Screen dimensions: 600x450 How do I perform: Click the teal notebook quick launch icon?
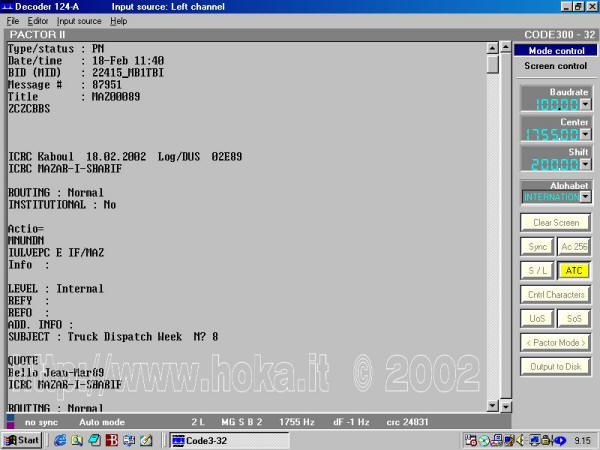tap(95, 440)
